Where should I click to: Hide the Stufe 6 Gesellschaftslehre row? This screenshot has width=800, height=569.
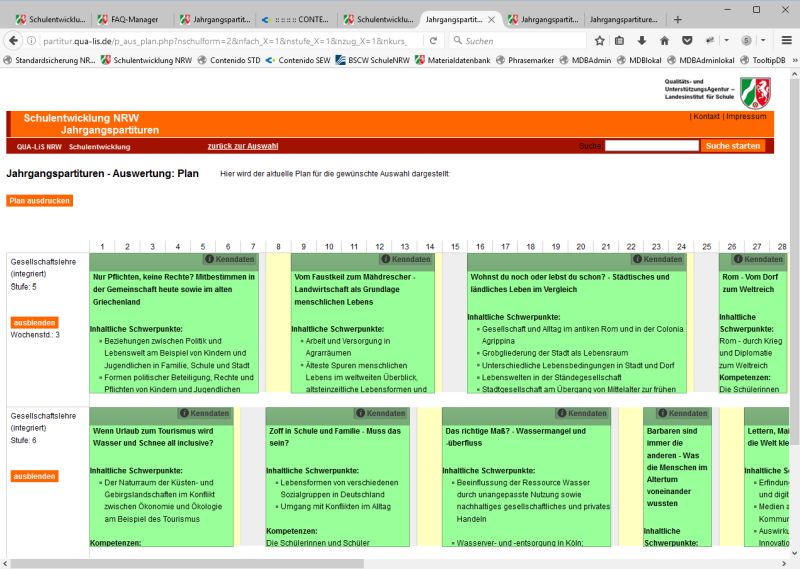pyautogui.click(x=34, y=476)
